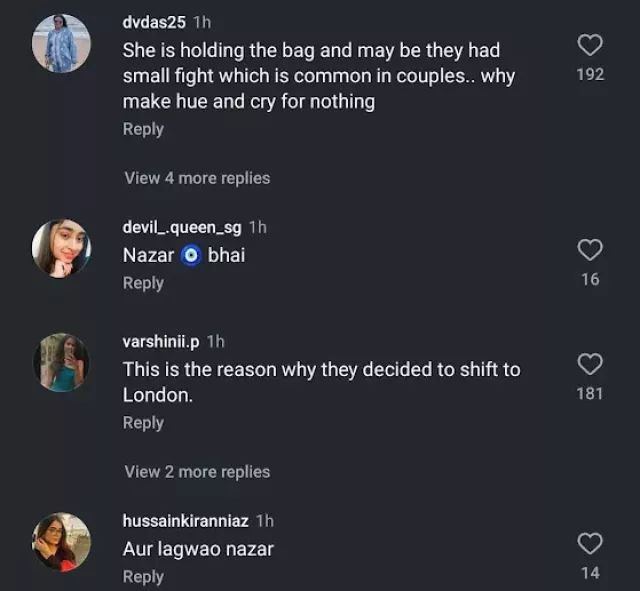This screenshot has height=591, width=640.
Task: Like the comment by dvdas25
Action: tap(590, 45)
